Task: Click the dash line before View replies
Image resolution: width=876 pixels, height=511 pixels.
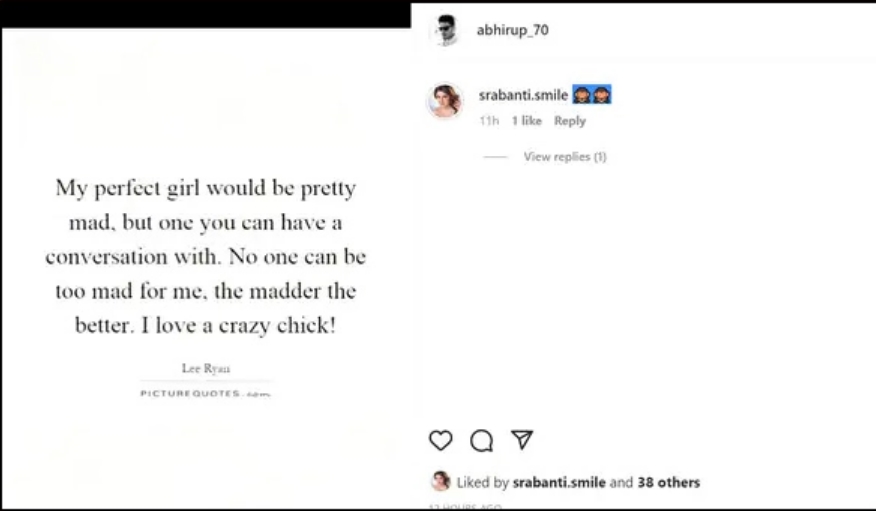Action: pyautogui.click(x=496, y=157)
